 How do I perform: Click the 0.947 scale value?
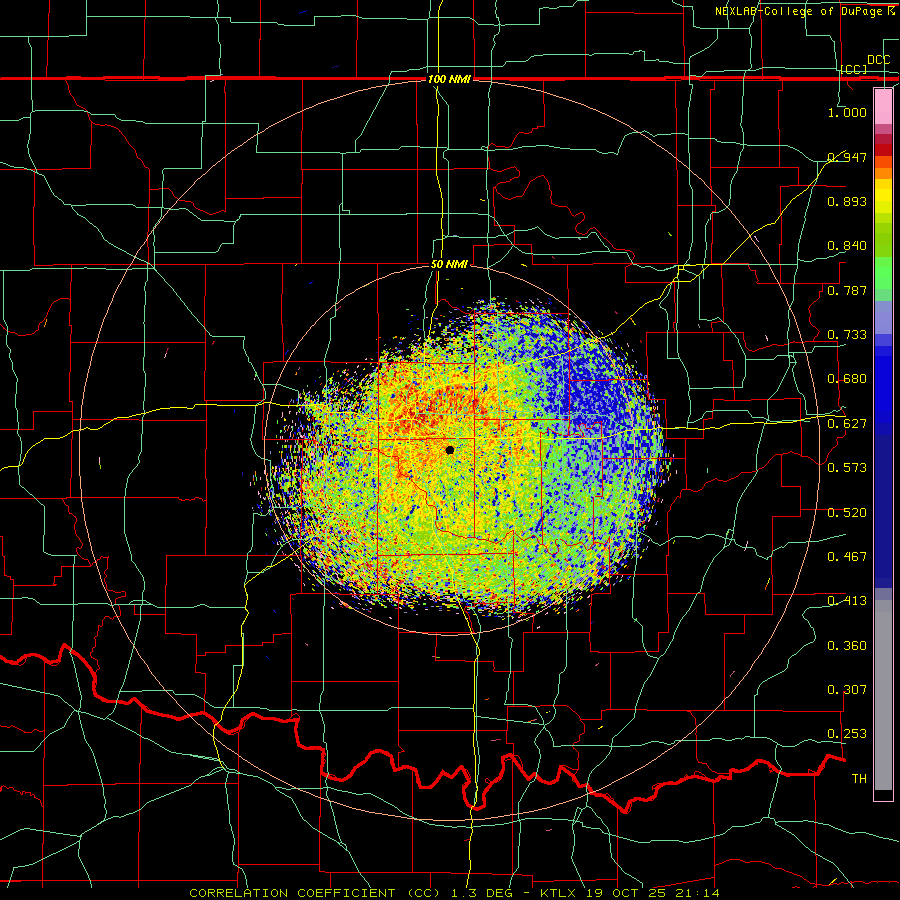tap(847, 157)
